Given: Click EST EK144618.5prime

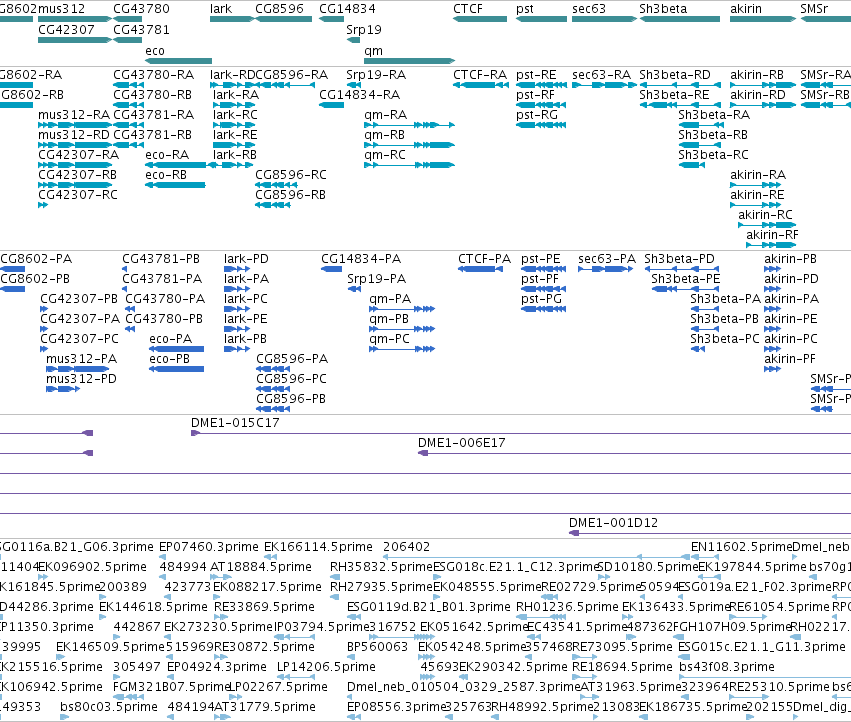Looking at the screenshot, I should point(154,606).
